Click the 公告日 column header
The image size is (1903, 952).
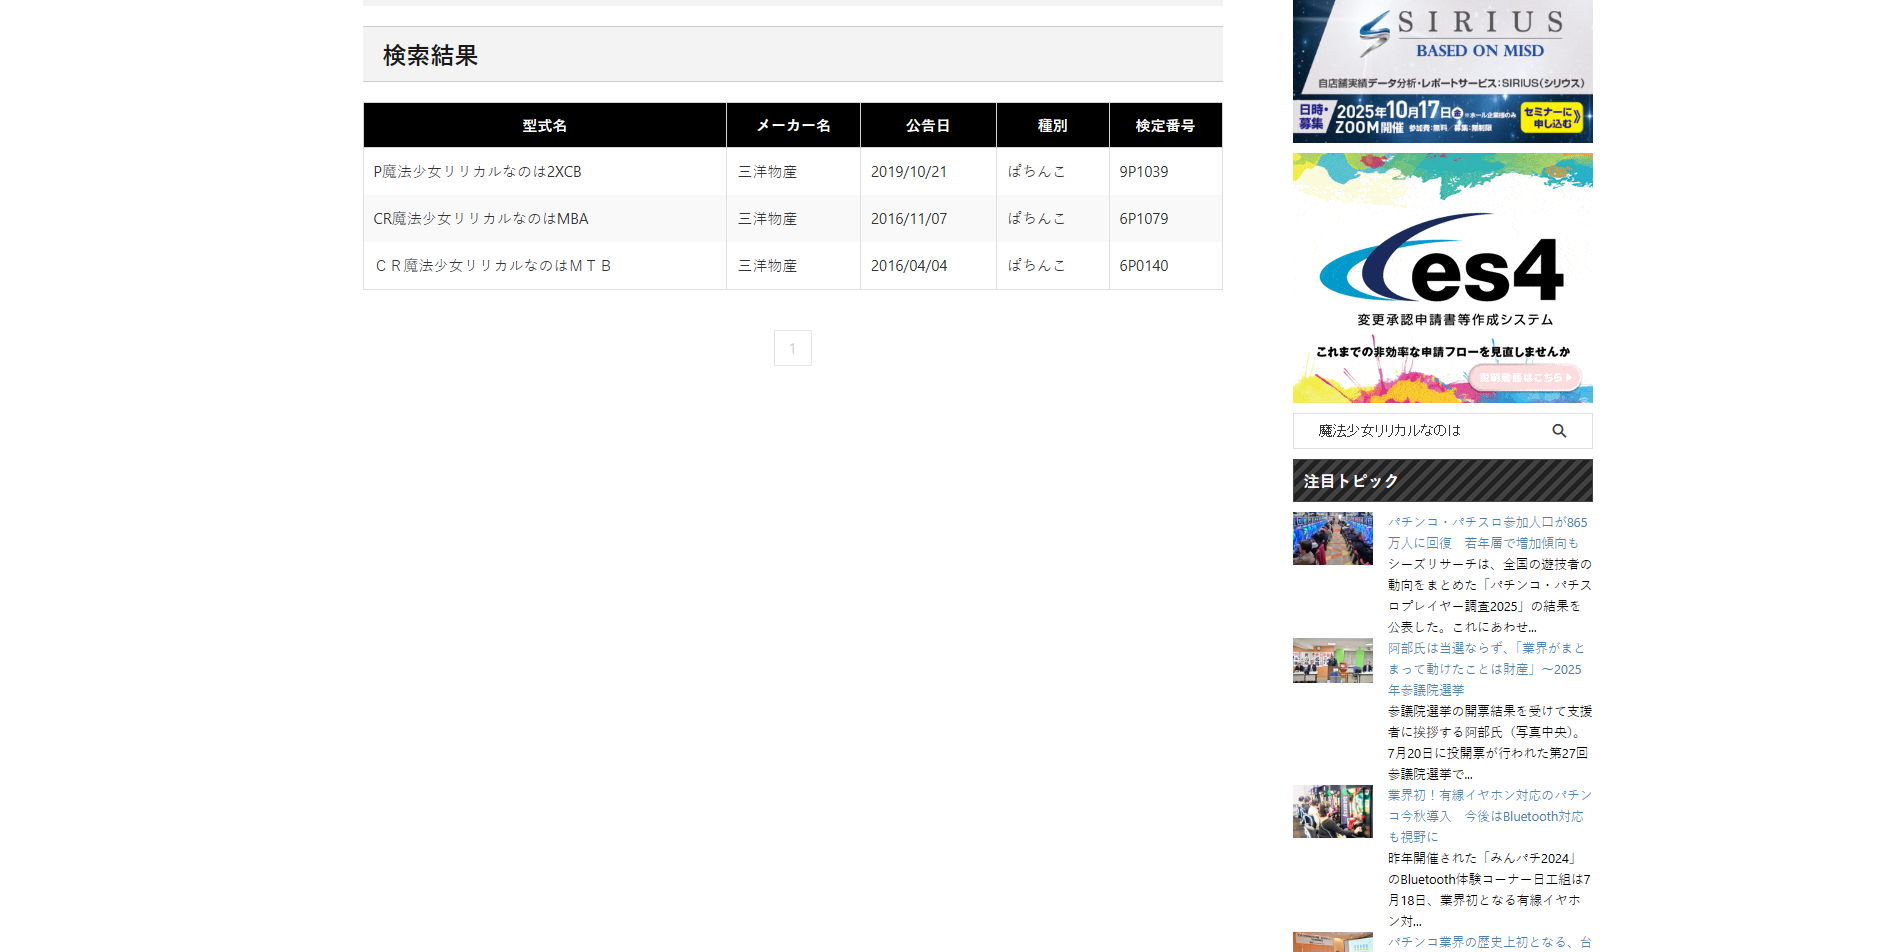(x=928, y=125)
